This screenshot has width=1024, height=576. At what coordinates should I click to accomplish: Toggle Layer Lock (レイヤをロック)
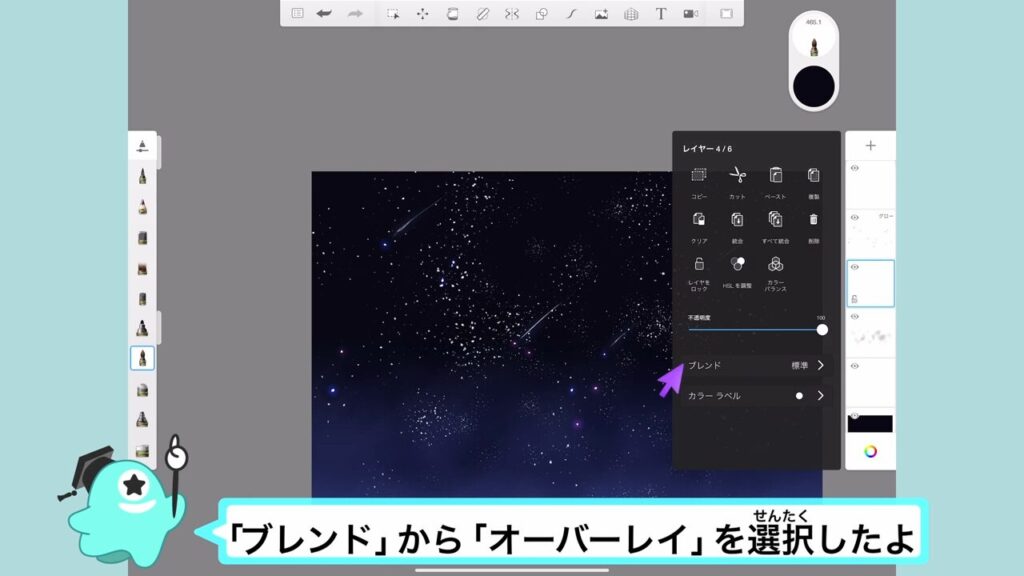pos(699,265)
